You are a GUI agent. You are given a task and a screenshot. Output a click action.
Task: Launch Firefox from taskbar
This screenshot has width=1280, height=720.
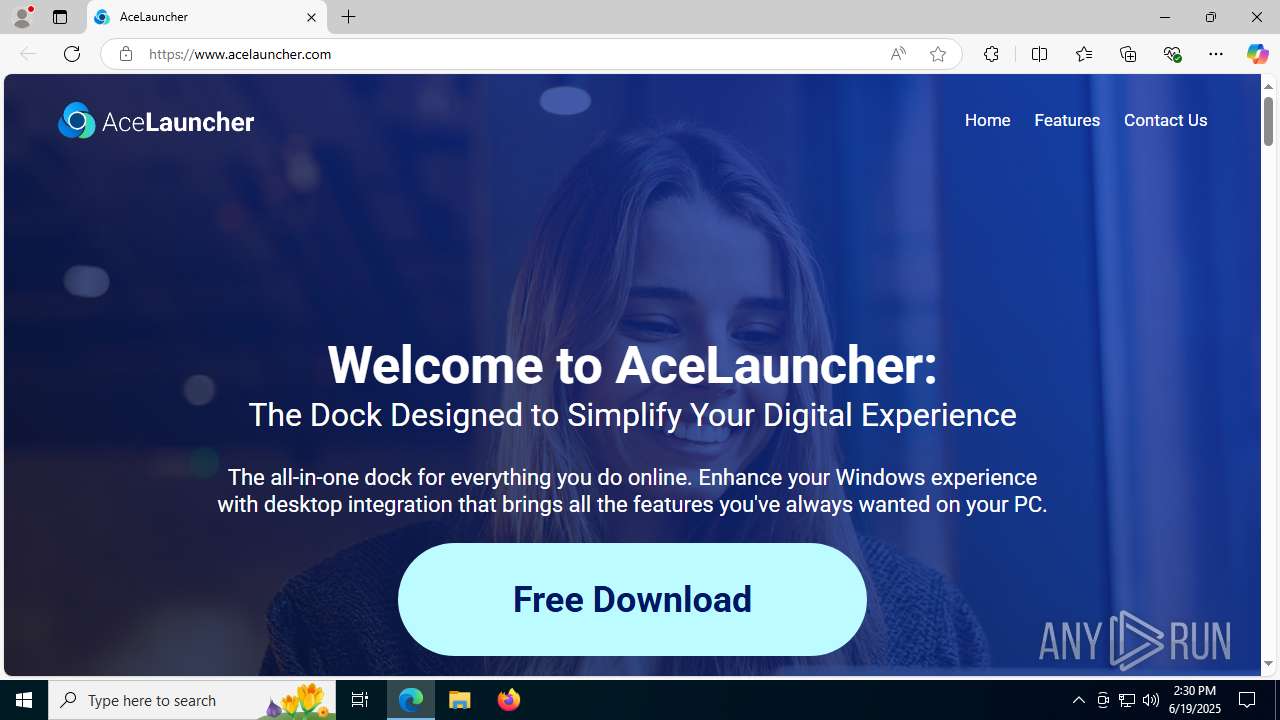(508, 700)
